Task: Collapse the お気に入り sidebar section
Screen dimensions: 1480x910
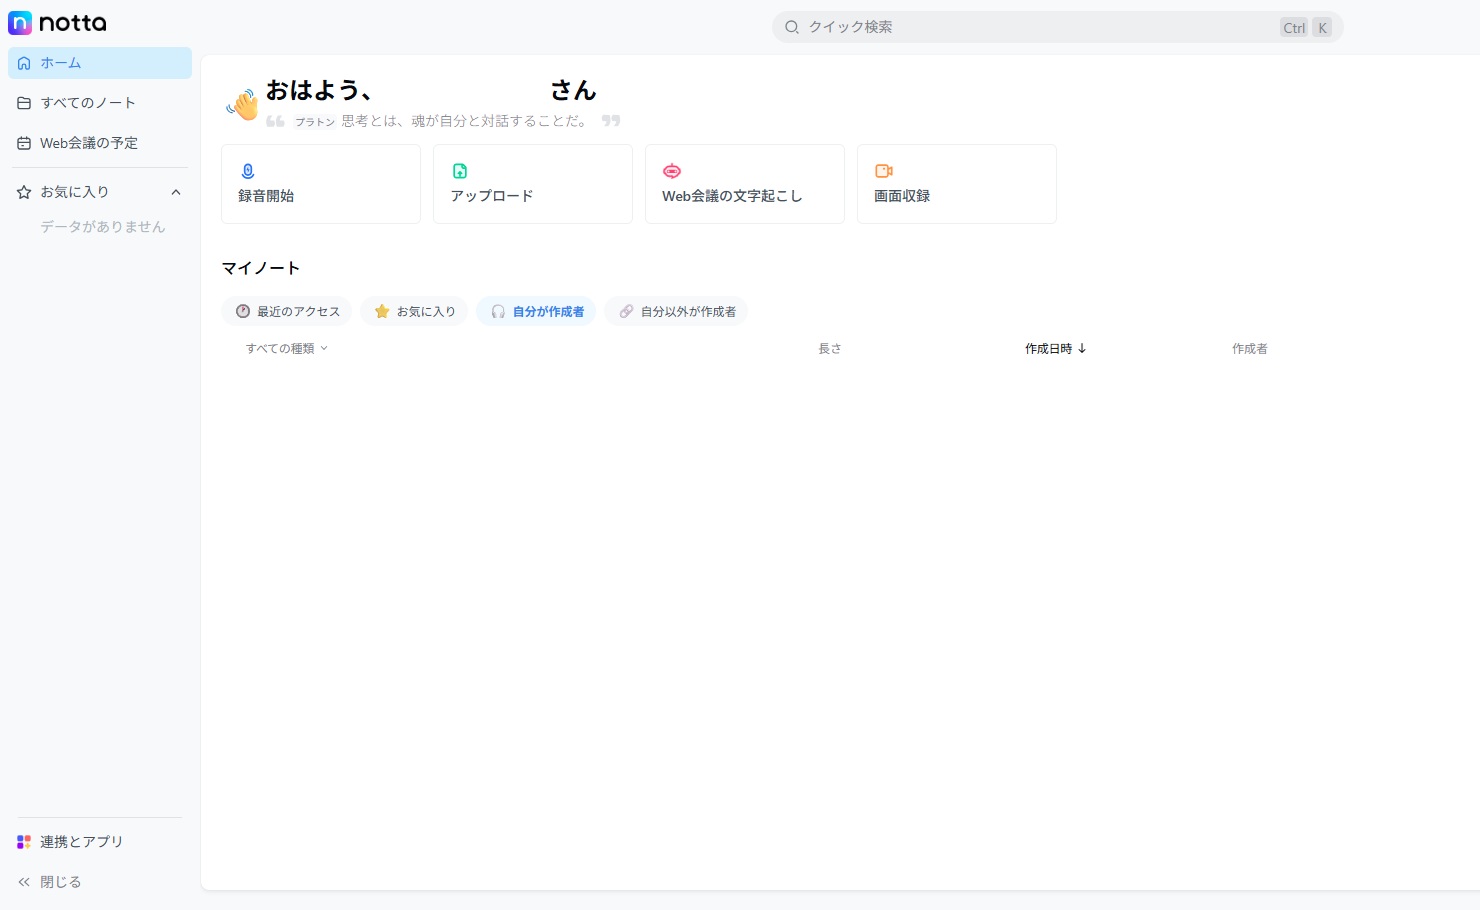Action: pos(176,192)
